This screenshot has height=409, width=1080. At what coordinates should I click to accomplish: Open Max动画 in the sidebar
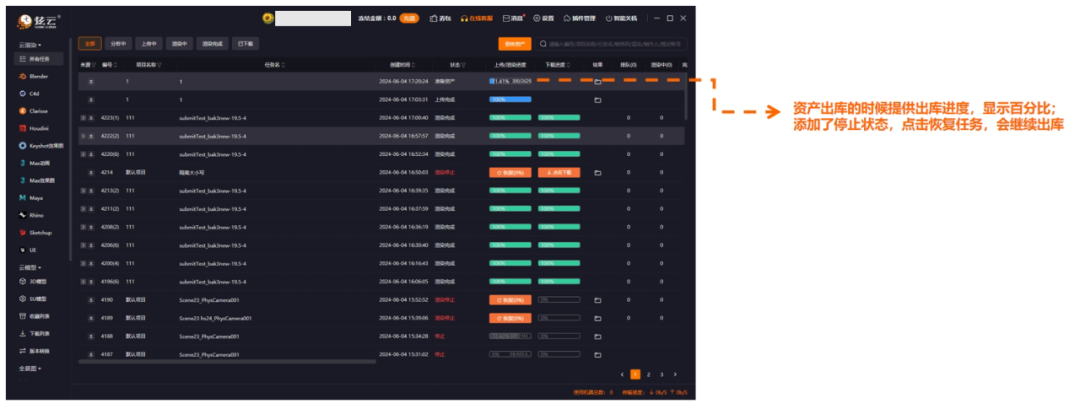pos(32,163)
